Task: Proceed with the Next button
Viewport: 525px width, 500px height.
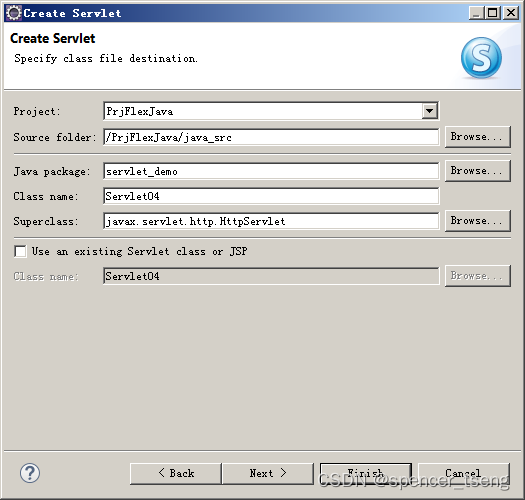Action: (268, 473)
